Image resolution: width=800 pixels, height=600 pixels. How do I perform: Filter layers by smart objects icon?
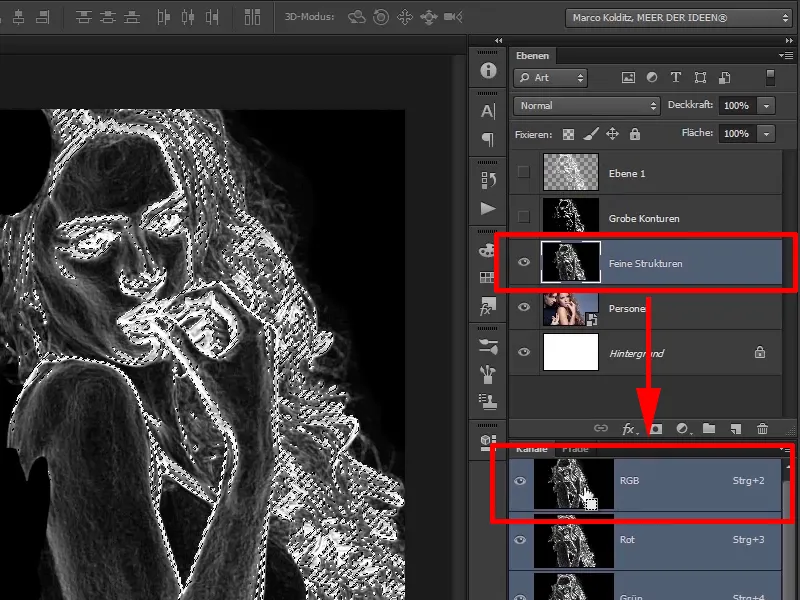[x=724, y=78]
